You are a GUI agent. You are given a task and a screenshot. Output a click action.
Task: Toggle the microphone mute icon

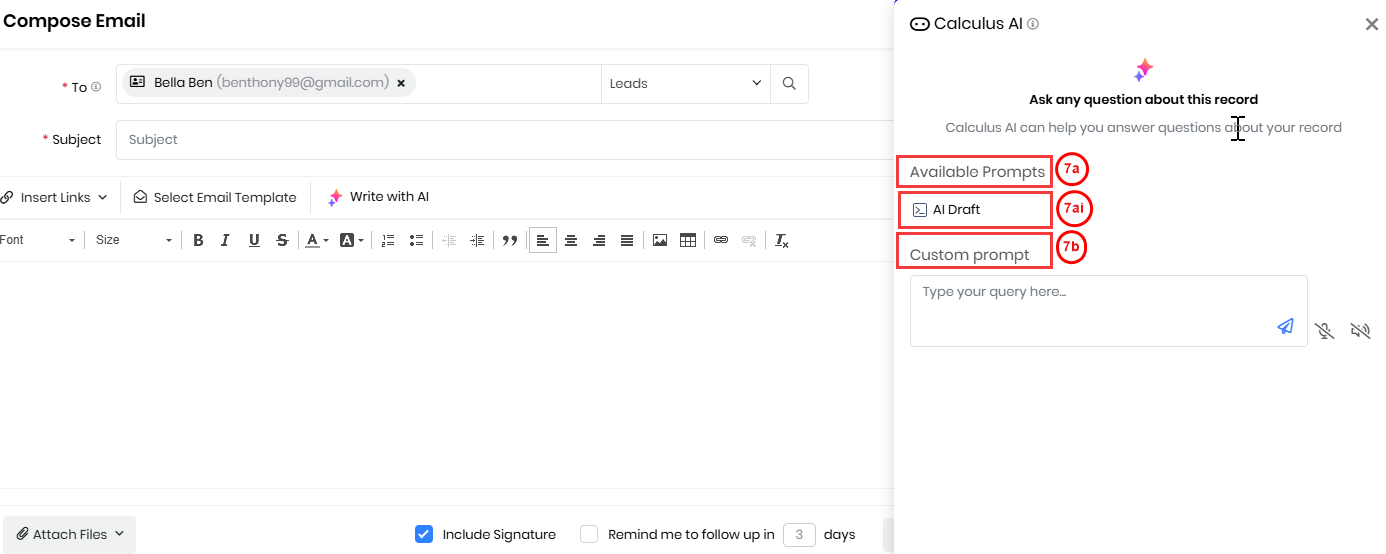(x=1325, y=331)
